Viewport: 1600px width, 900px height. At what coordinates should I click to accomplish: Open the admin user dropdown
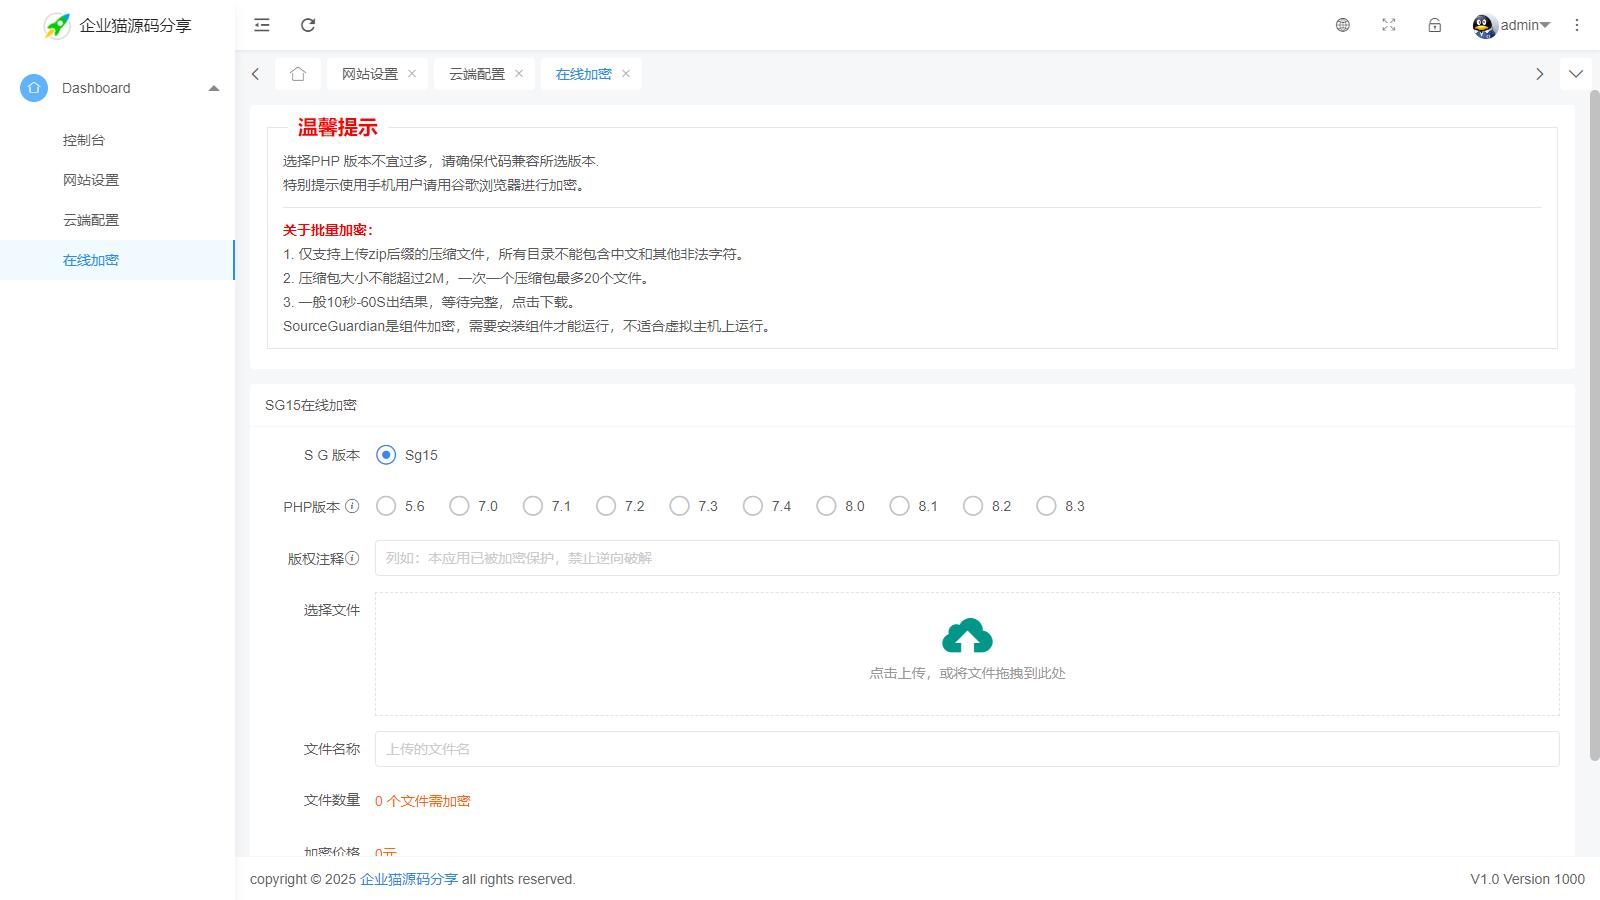pyautogui.click(x=1512, y=25)
